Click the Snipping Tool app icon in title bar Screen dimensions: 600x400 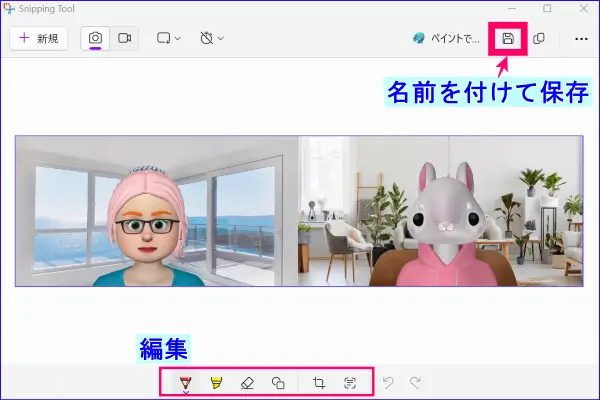pyautogui.click(x=8, y=8)
